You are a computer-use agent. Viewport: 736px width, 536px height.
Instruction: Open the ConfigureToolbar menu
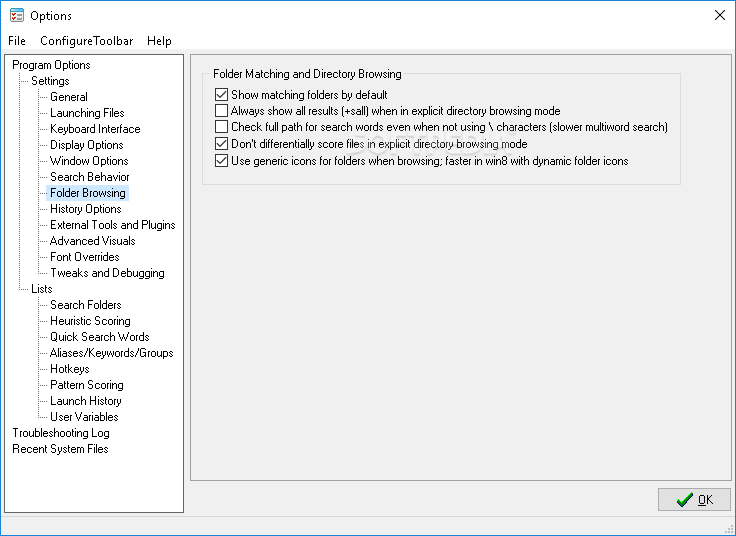coord(86,41)
